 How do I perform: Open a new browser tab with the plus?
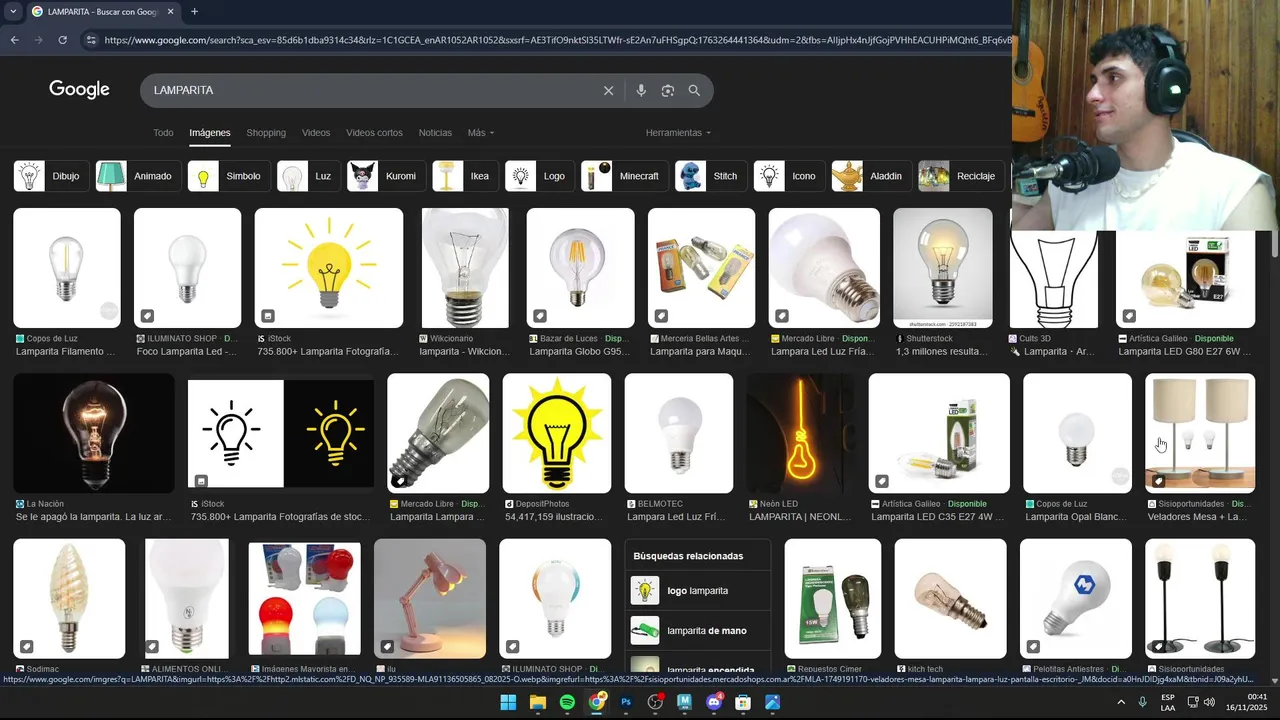(194, 12)
